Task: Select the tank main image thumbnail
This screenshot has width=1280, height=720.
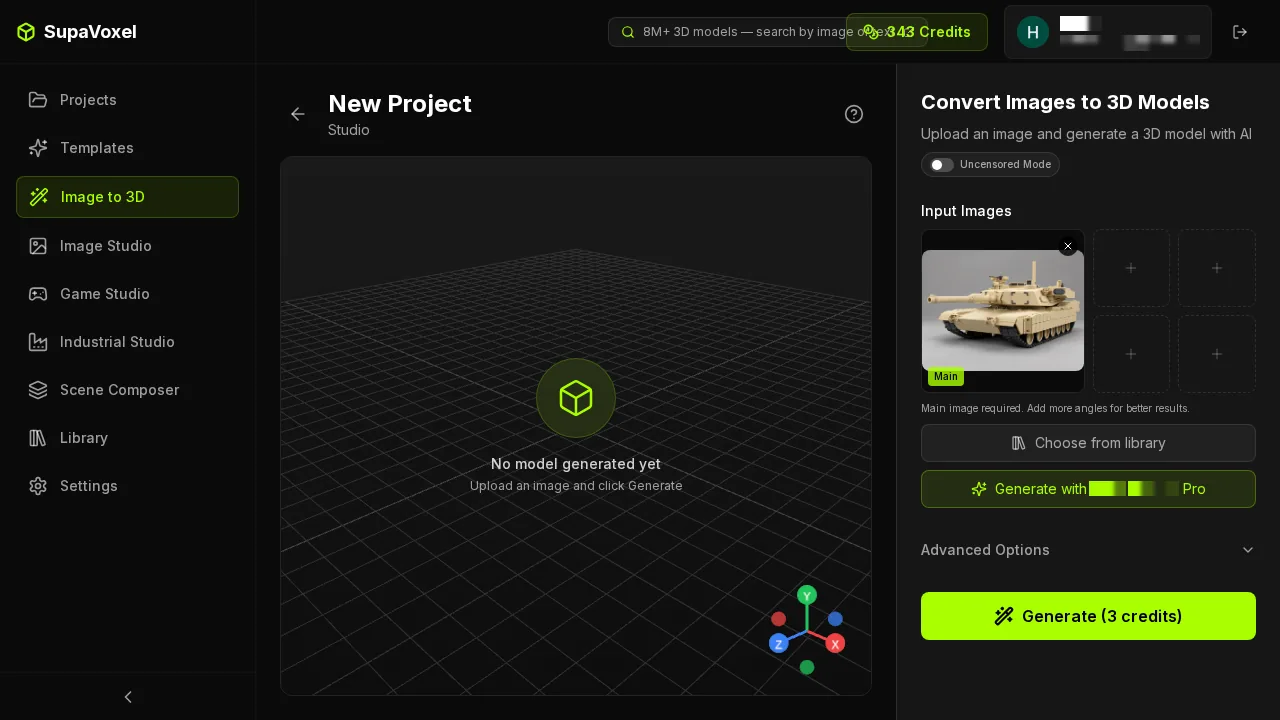Action: pyautogui.click(x=1003, y=311)
